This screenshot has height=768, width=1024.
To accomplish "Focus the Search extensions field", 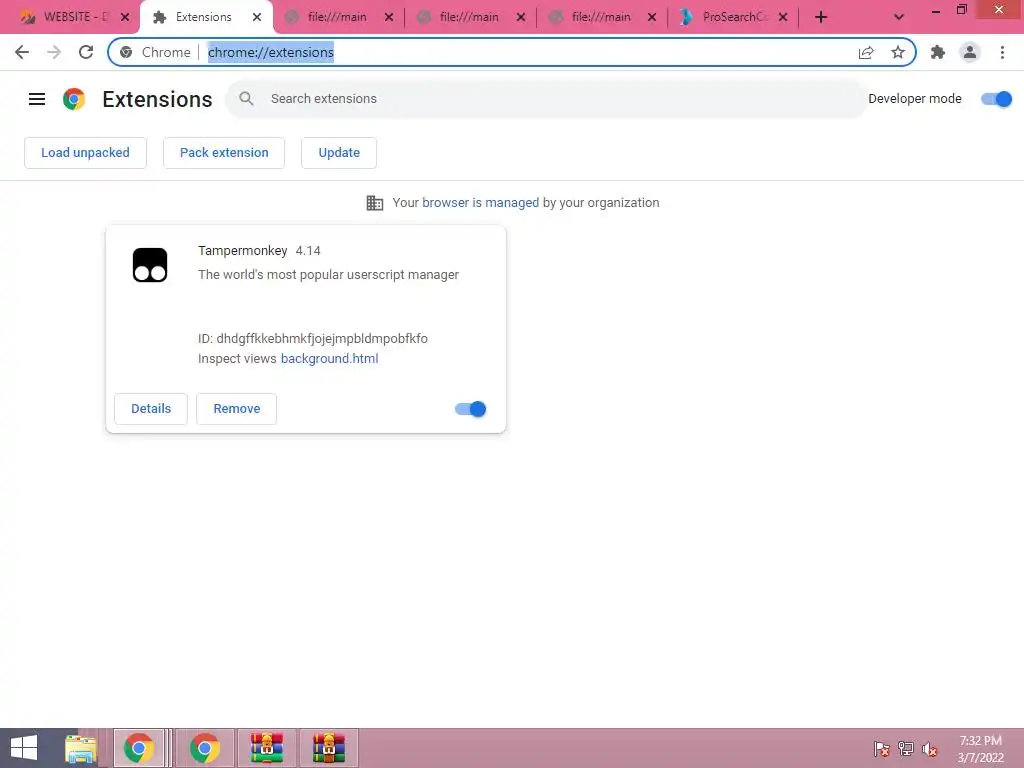I will coord(546,99).
